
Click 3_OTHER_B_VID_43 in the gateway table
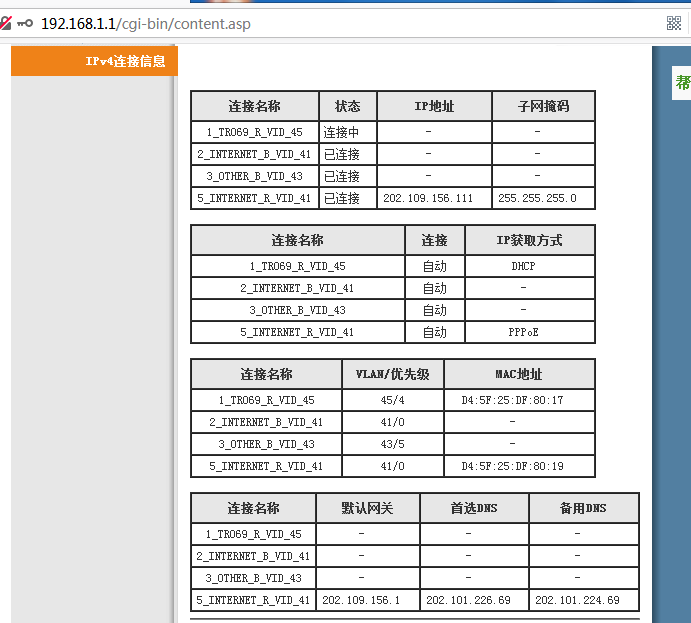point(253,578)
